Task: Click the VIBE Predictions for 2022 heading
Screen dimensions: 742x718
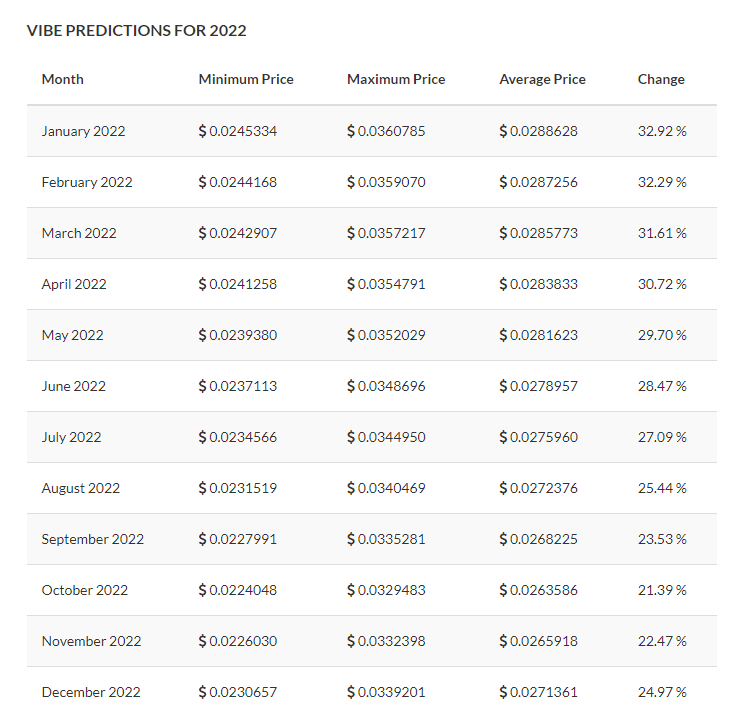Action: (x=136, y=30)
